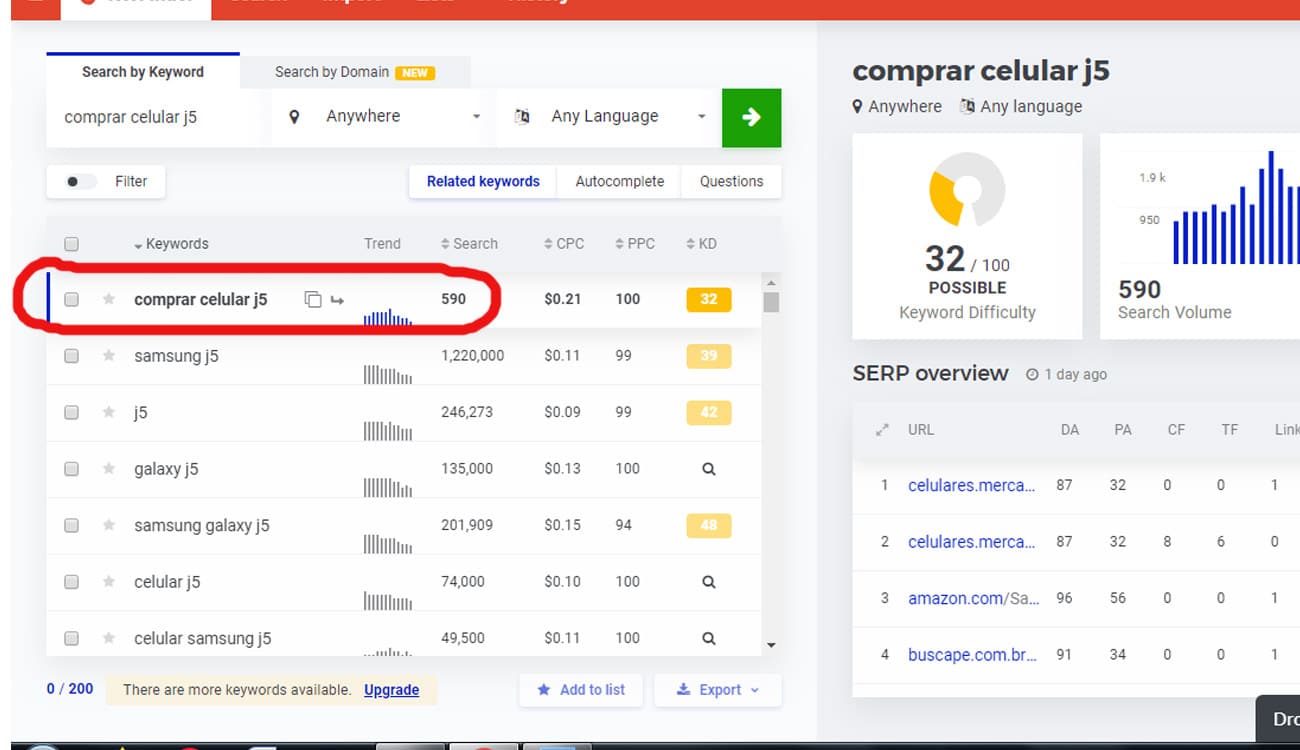The image size is (1300, 750).
Task: Click the keyword list scrollbar thumb
Action: (770, 302)
